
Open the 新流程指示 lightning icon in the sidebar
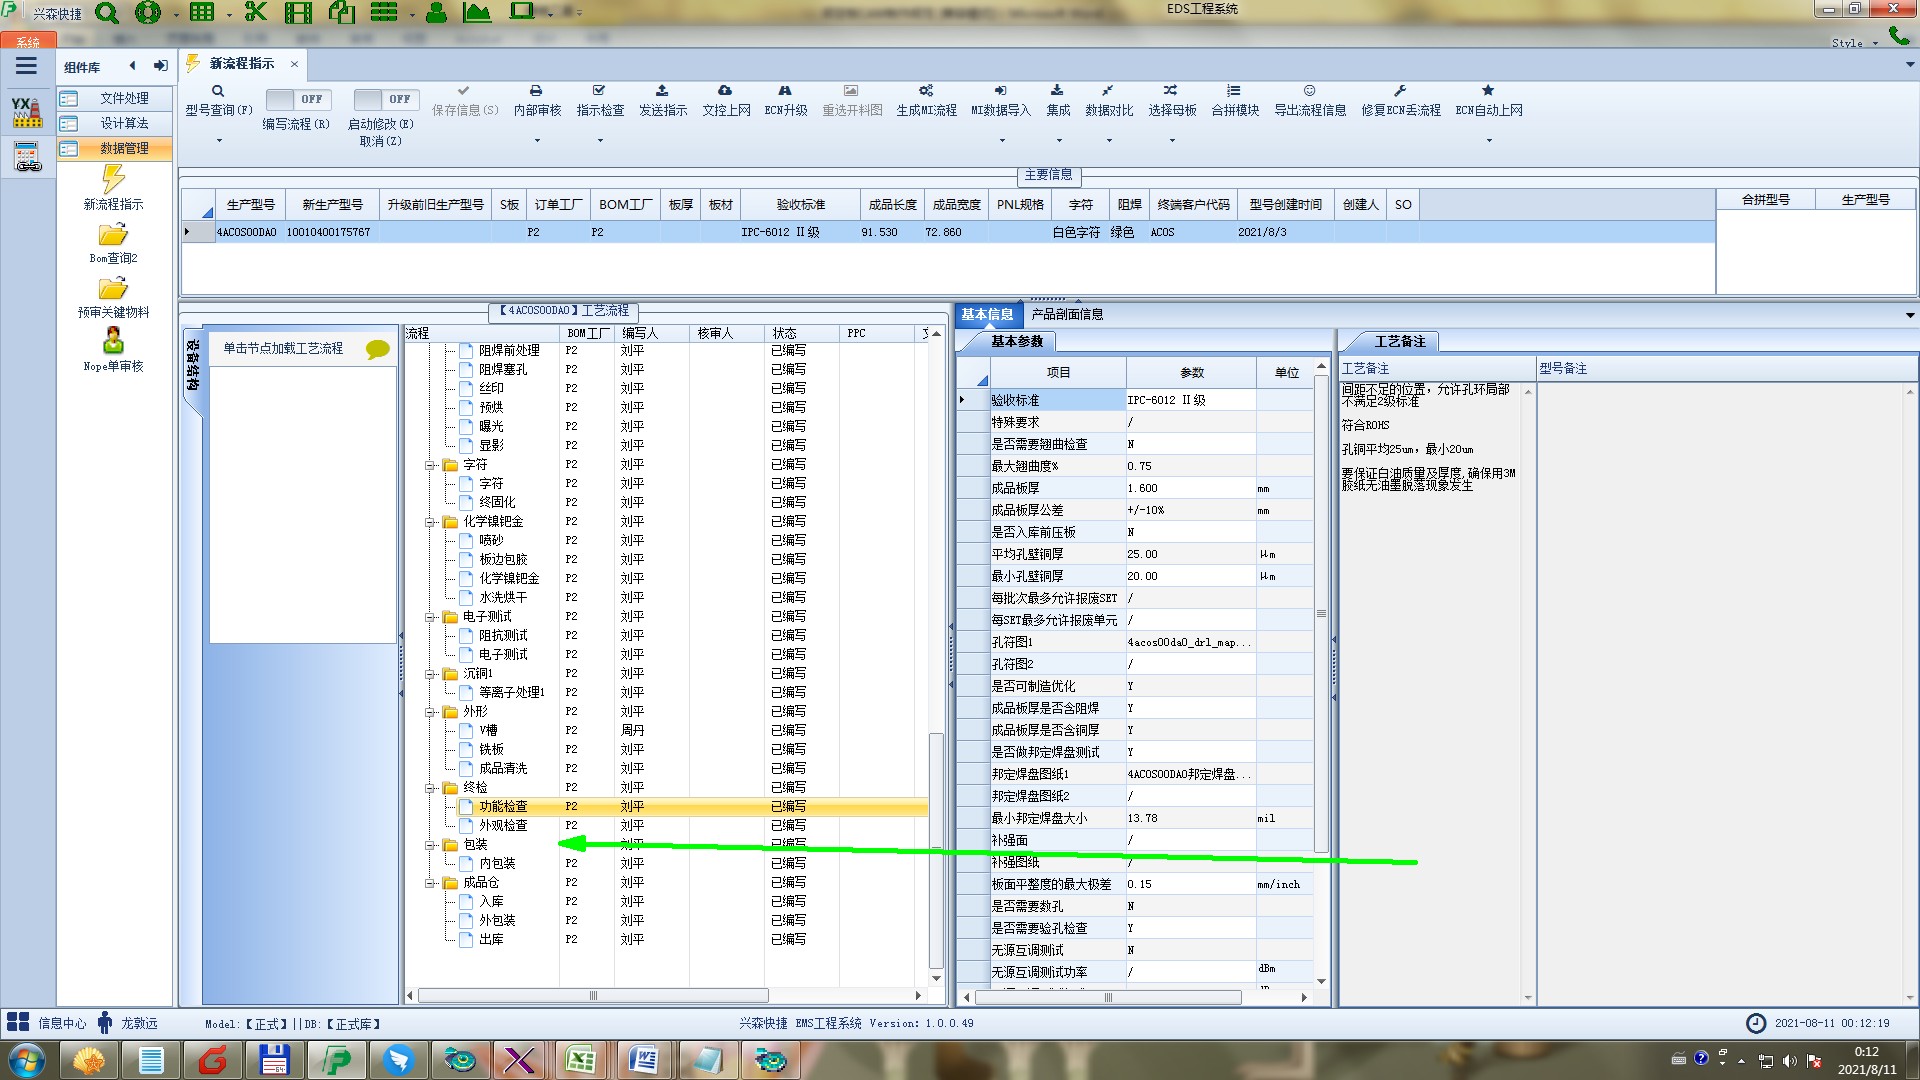coord(113,180)
